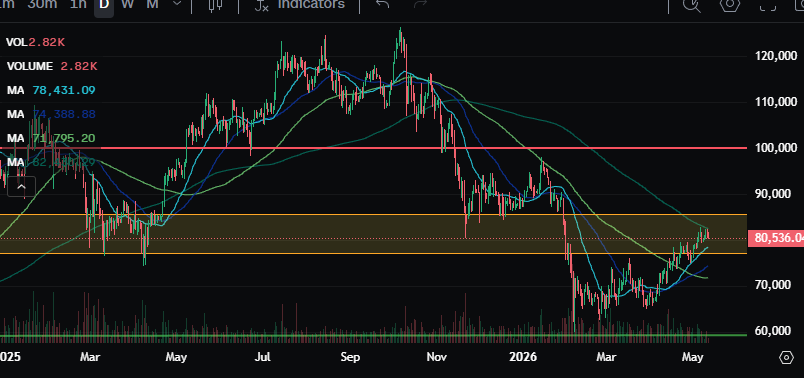Click the 110,000 price axis label

(776, 102)
